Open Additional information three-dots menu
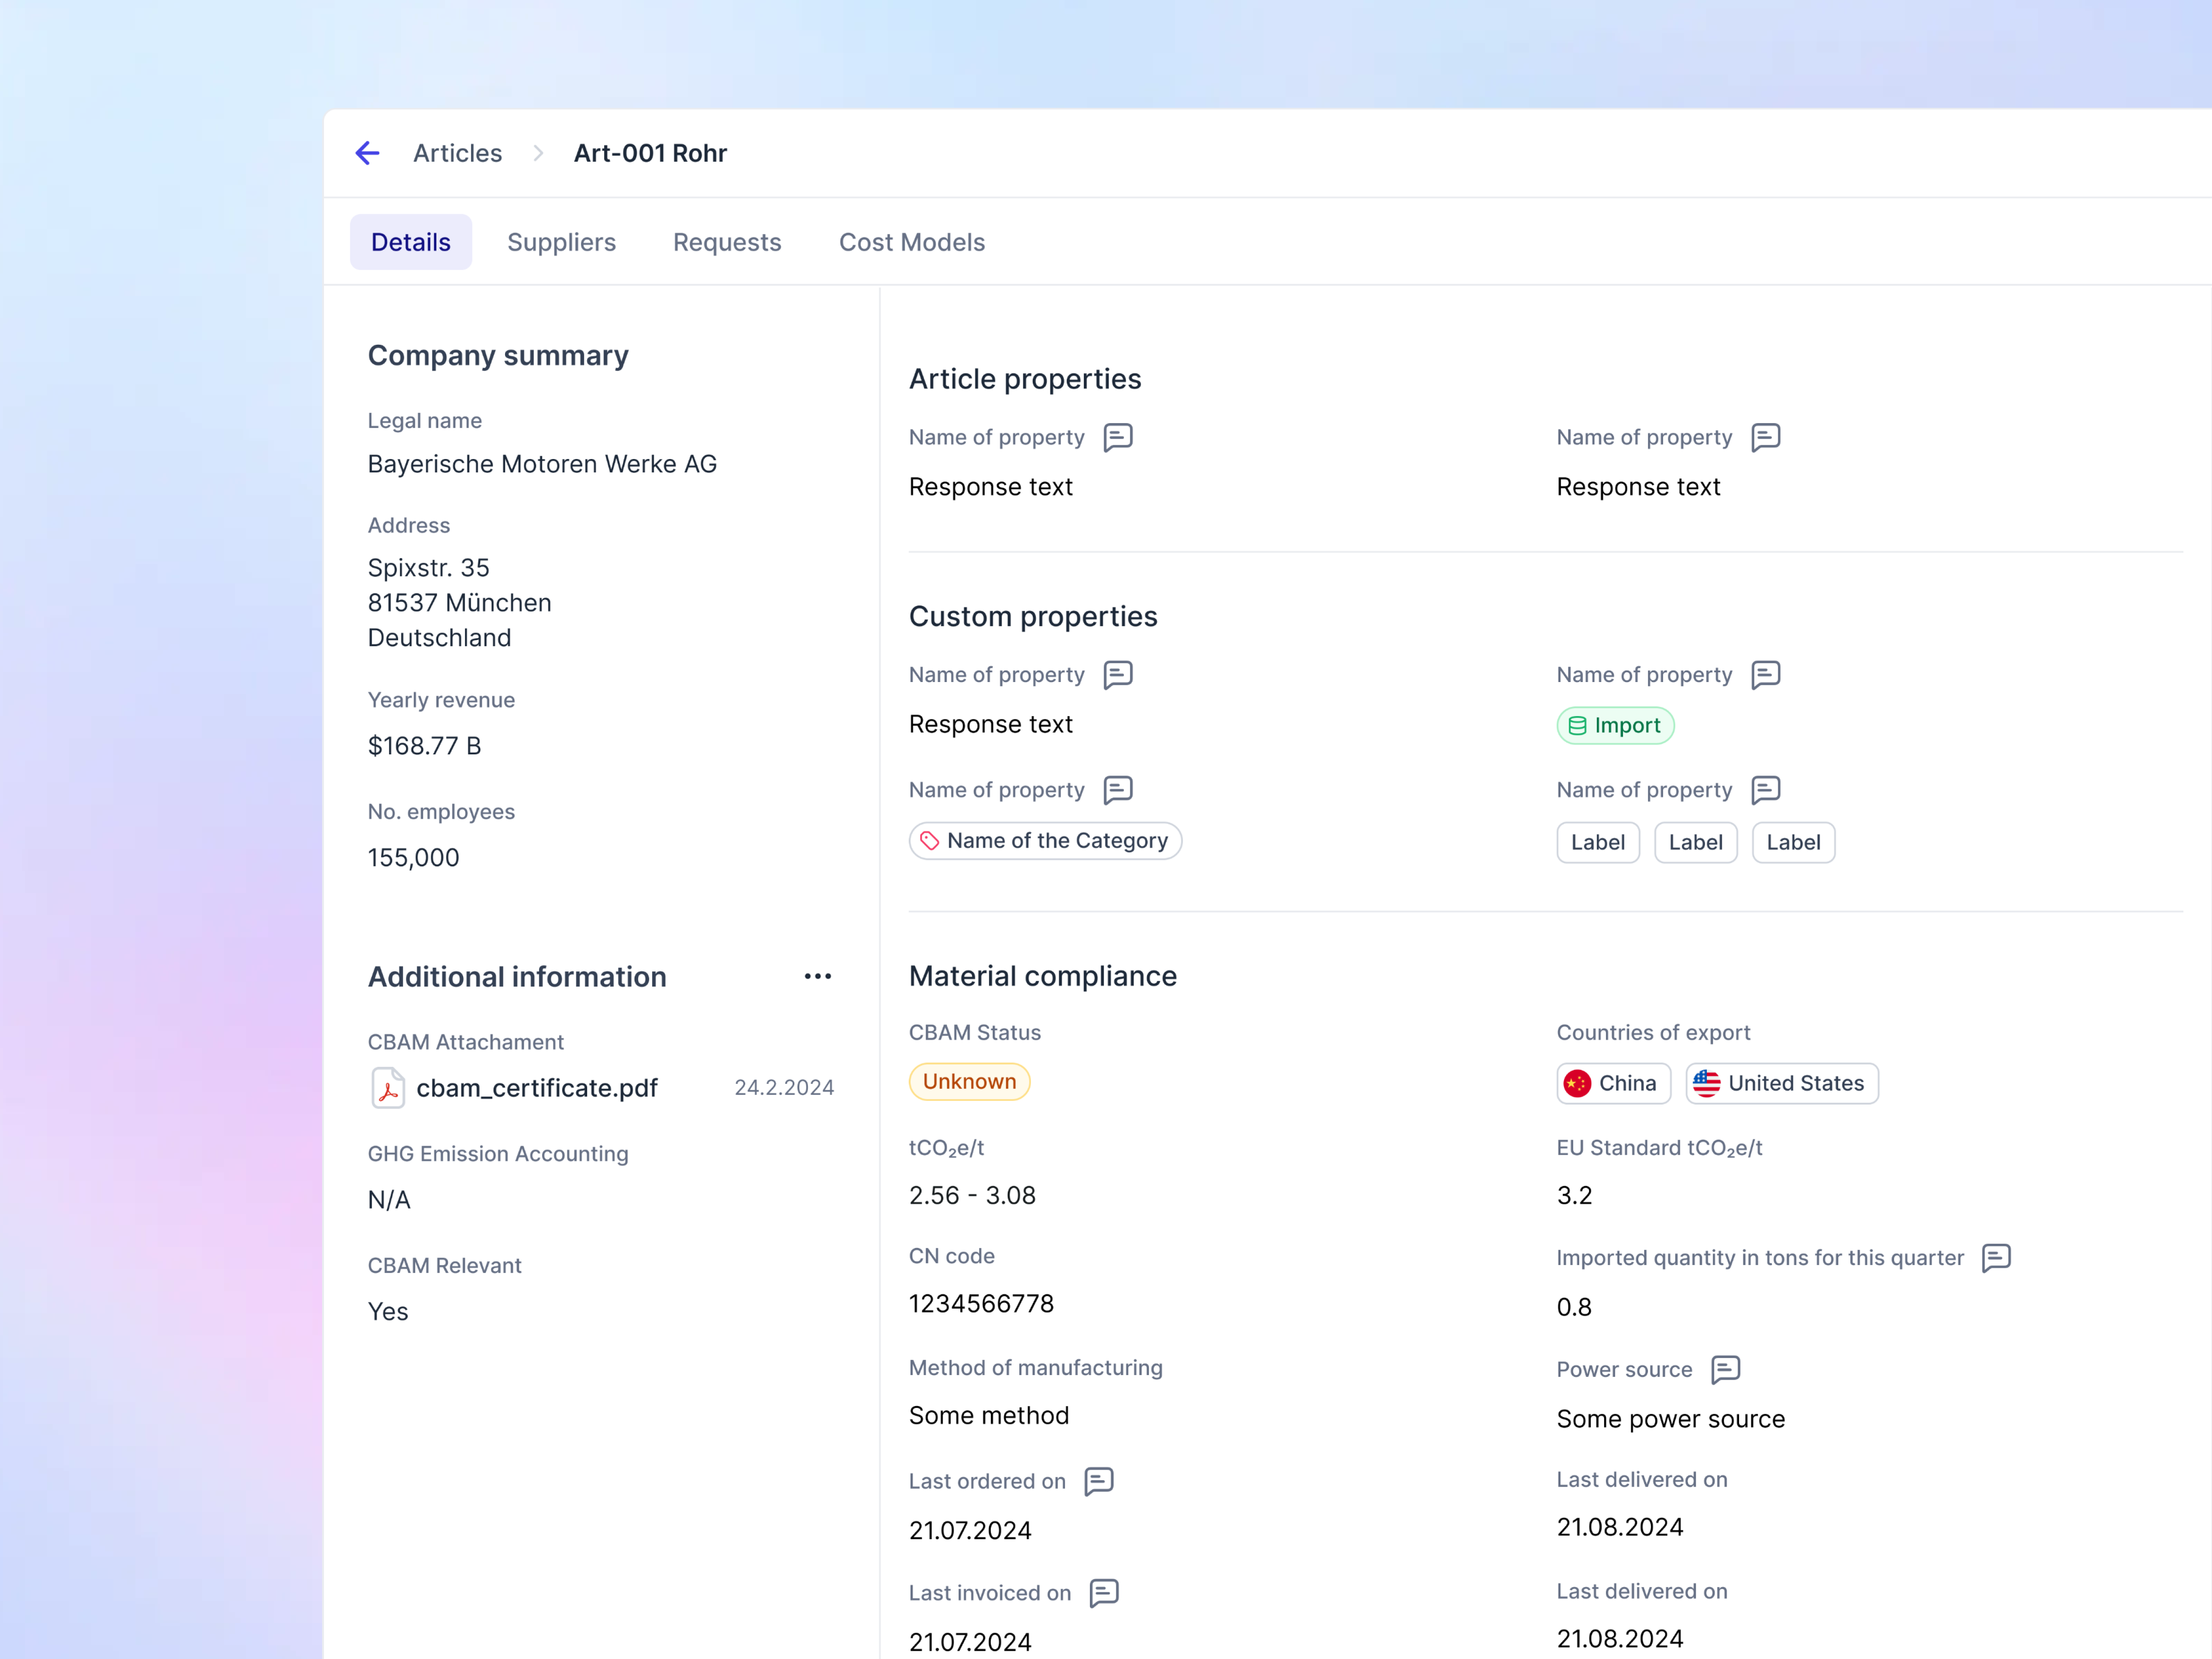The width and height of the screenshot is (2212, 1659). point(818,976)
